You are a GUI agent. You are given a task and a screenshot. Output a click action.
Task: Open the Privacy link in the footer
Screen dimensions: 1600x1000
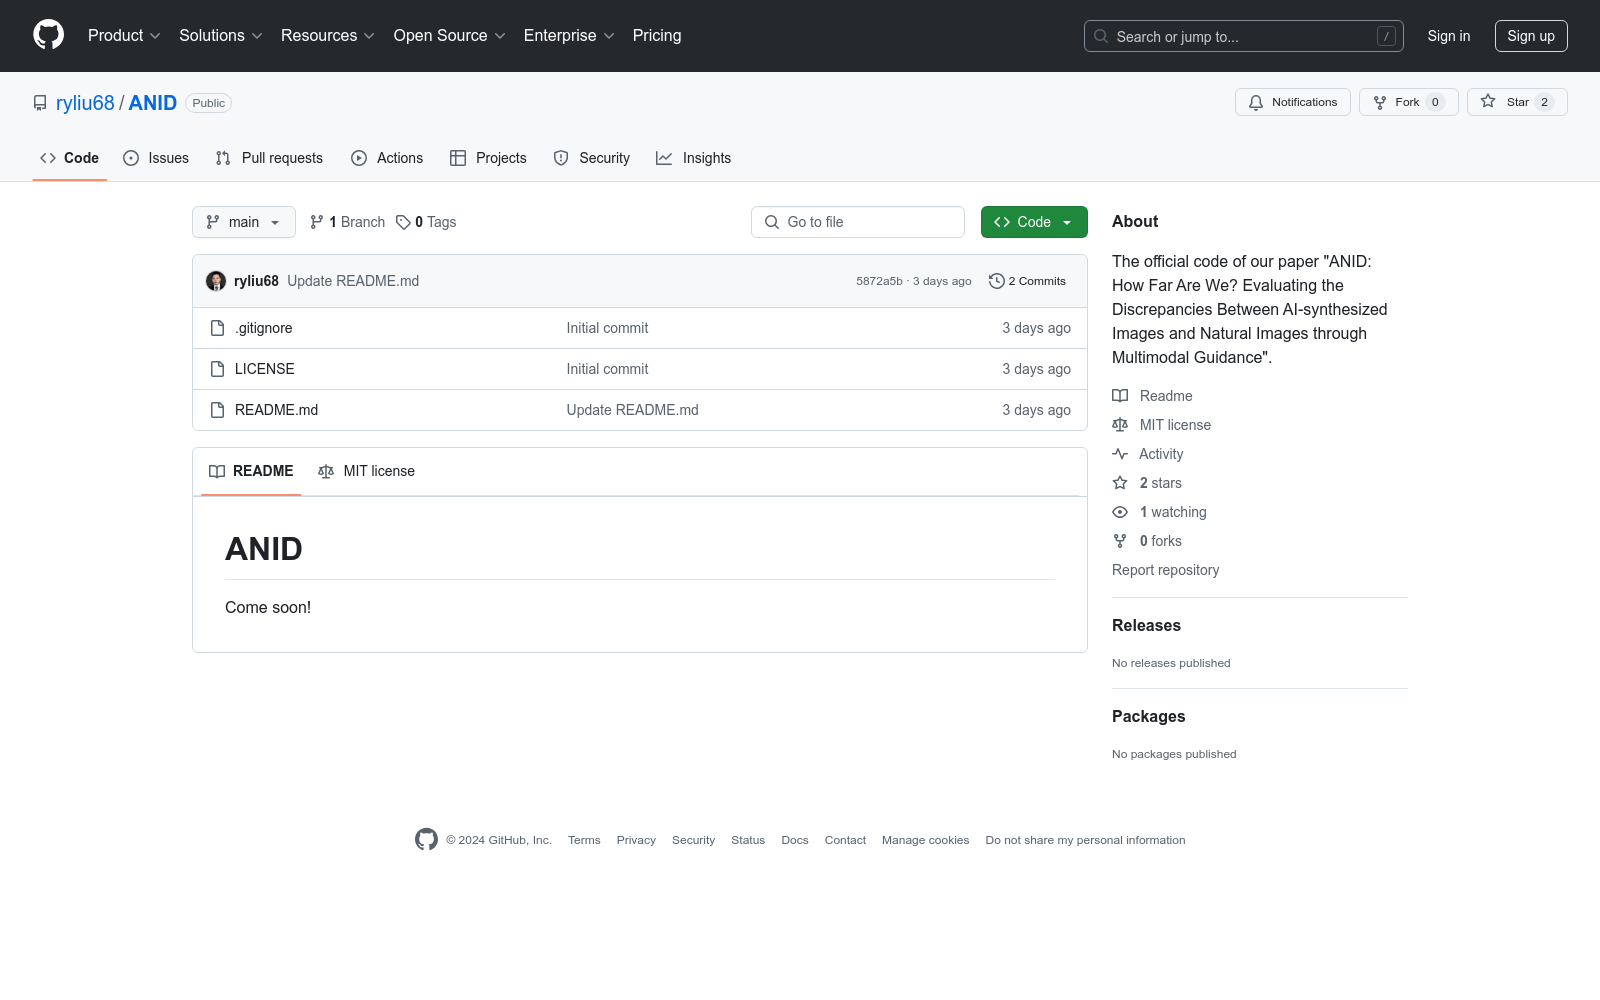636,840
